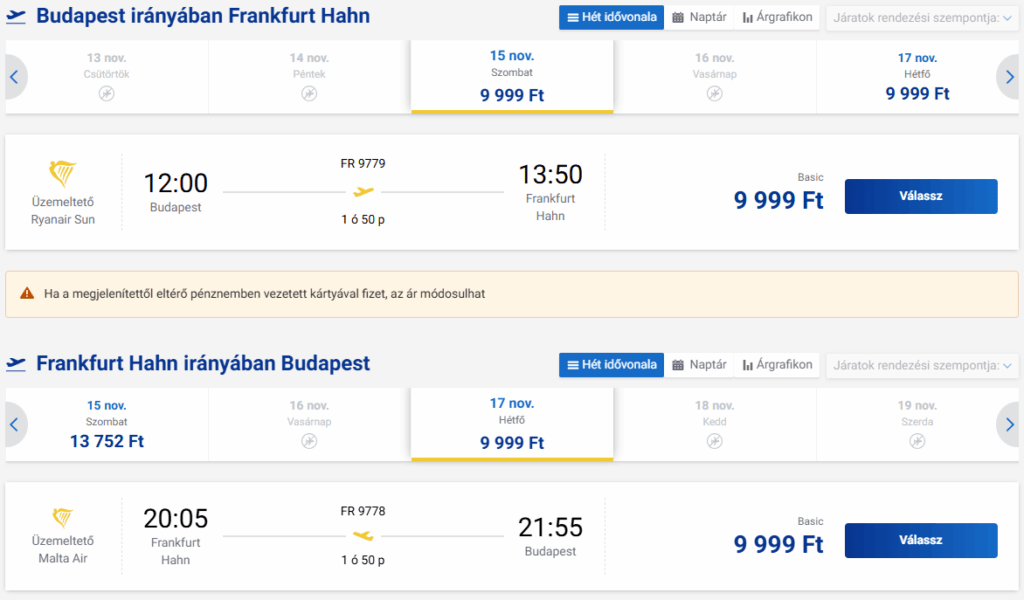Click the plane icon on flight FR 9778
This screenshot has width=1024, height=600.
pos(363,536)
